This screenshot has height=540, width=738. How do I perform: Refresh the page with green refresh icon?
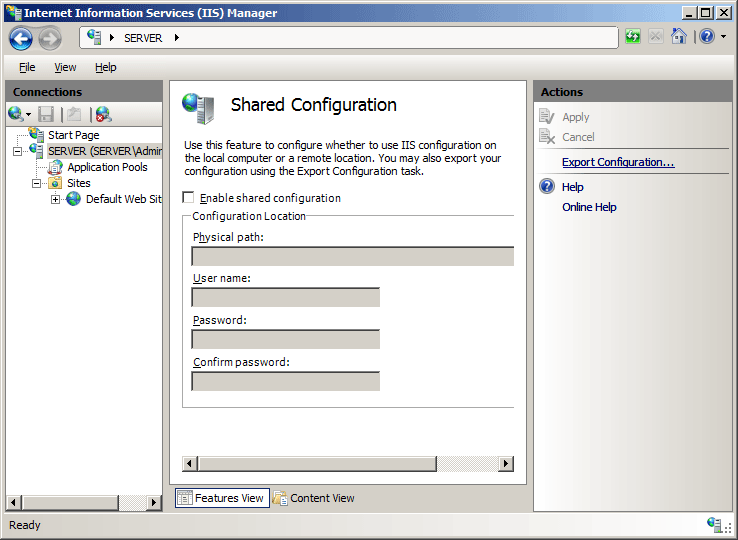click(x=633, y=36)
